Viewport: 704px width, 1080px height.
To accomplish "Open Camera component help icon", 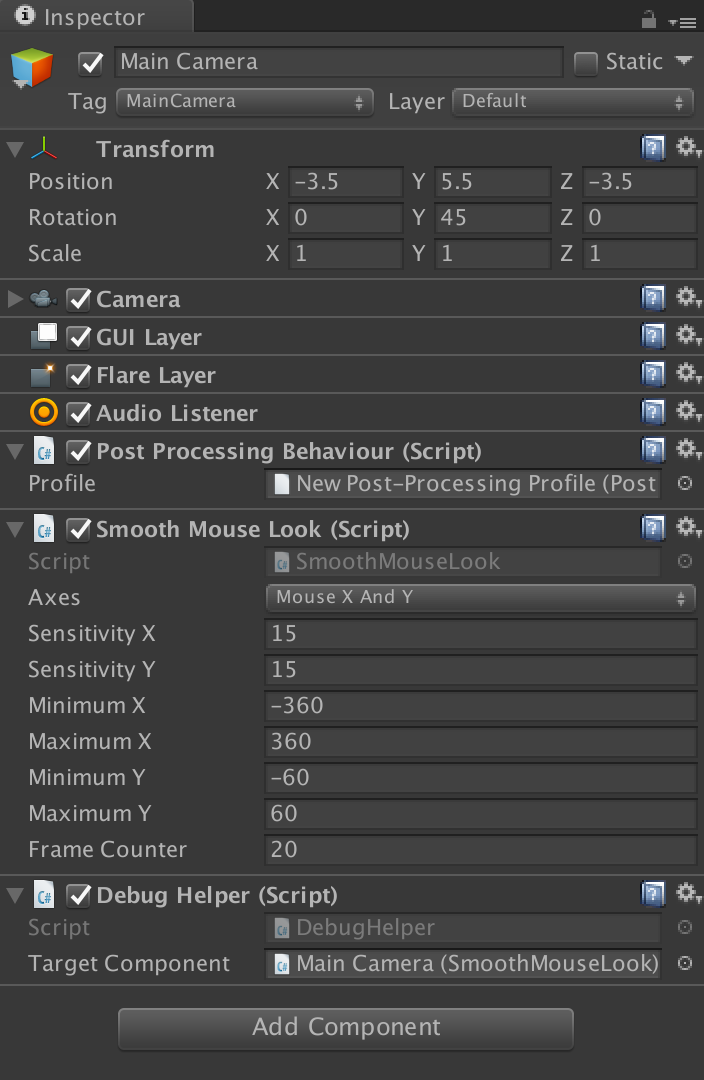I will click(x=653, y=298).
